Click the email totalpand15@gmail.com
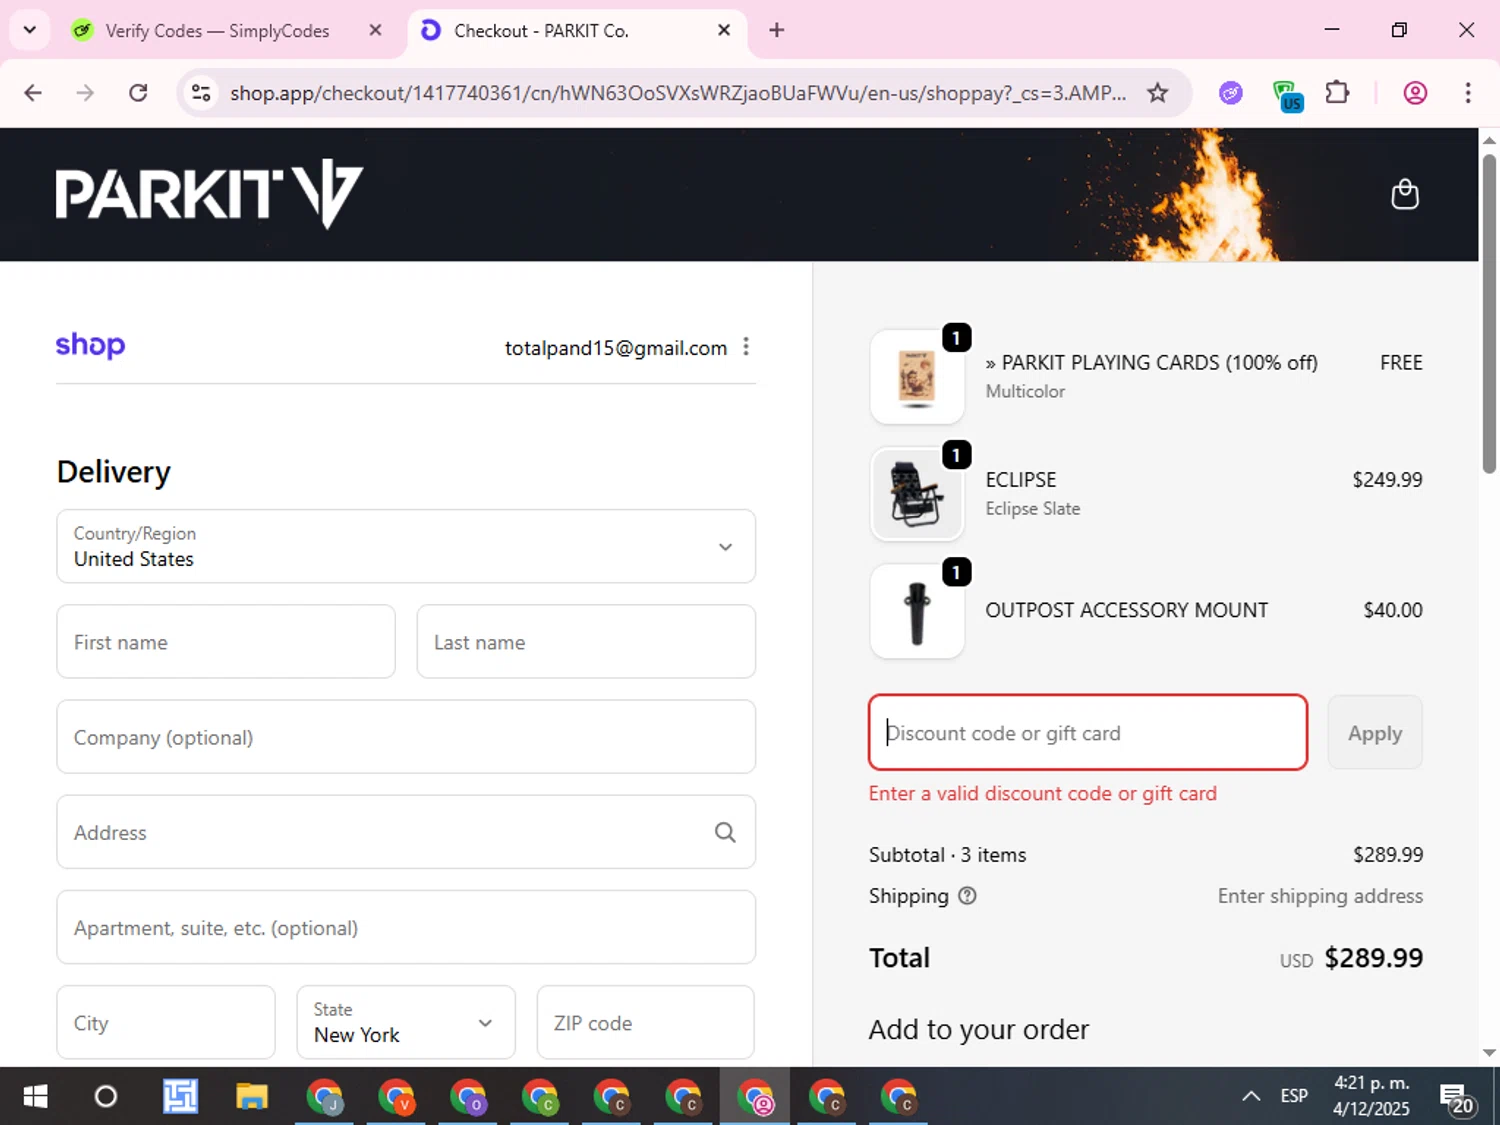Image resolution: width=1500 pixels, height=1125 pixels. coord(616,348)
